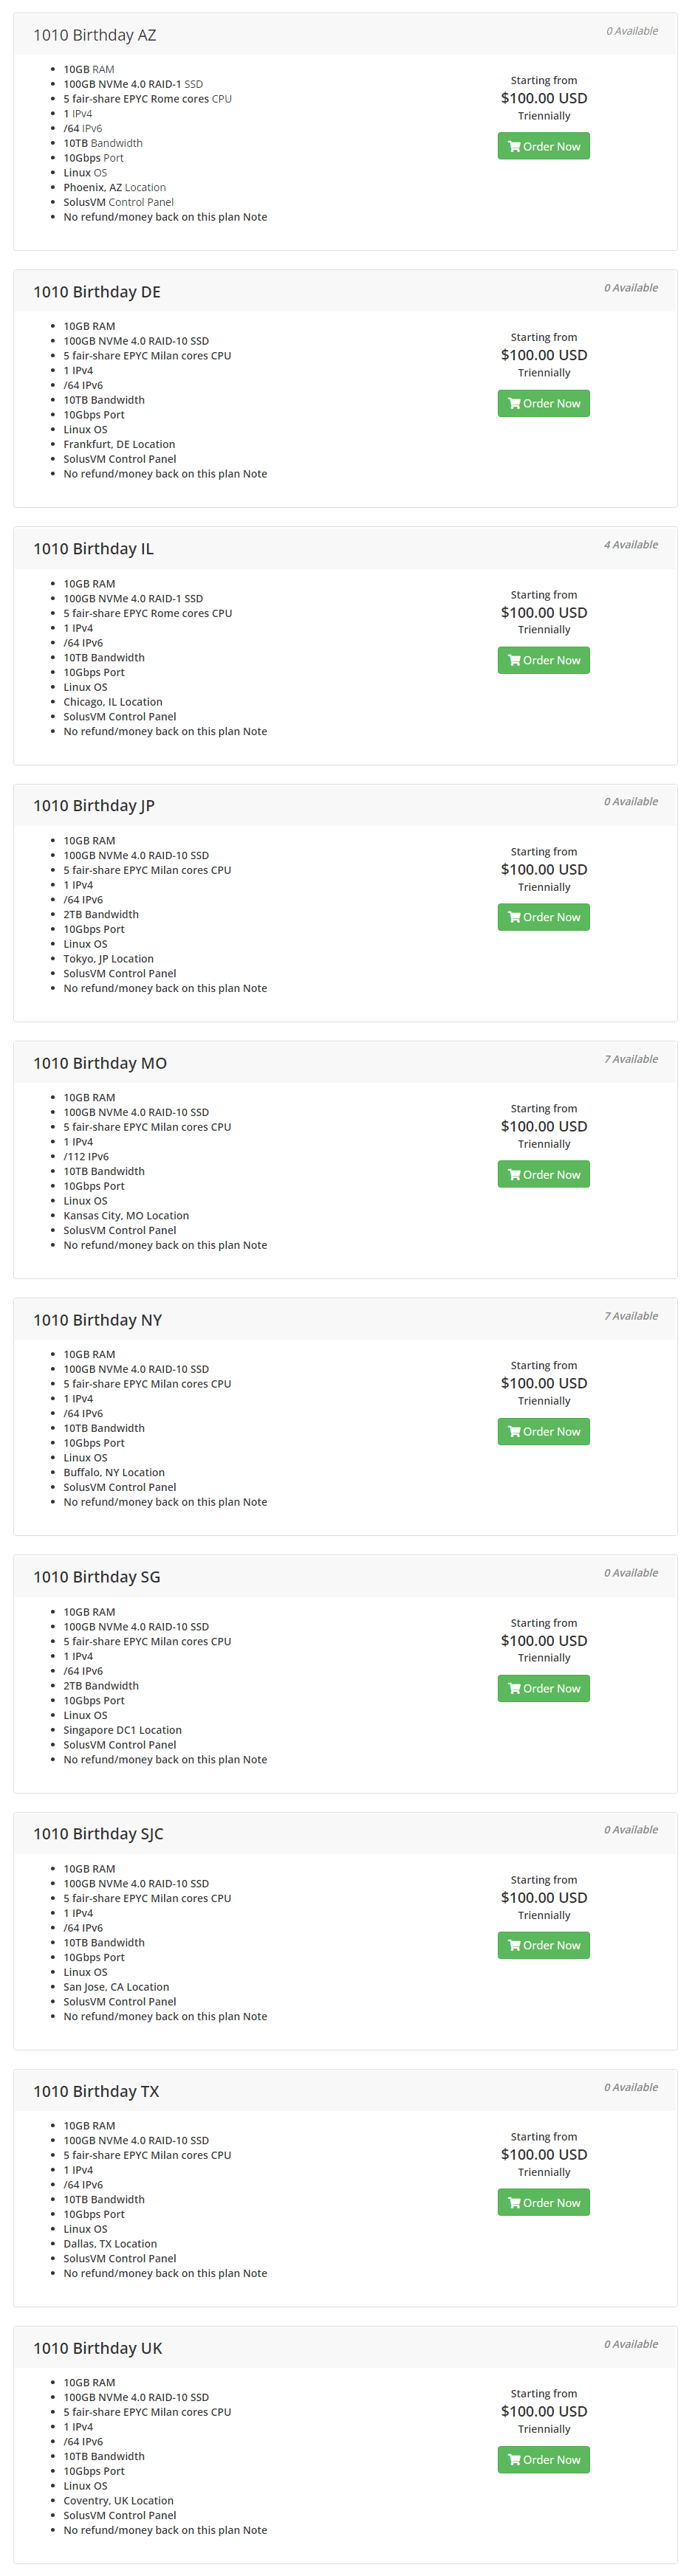Image resolution: width=692 pixels, height=2576 pixels.
Task: Click the "4 Available" label on Birthday IL
Action: tap(630, 545)
